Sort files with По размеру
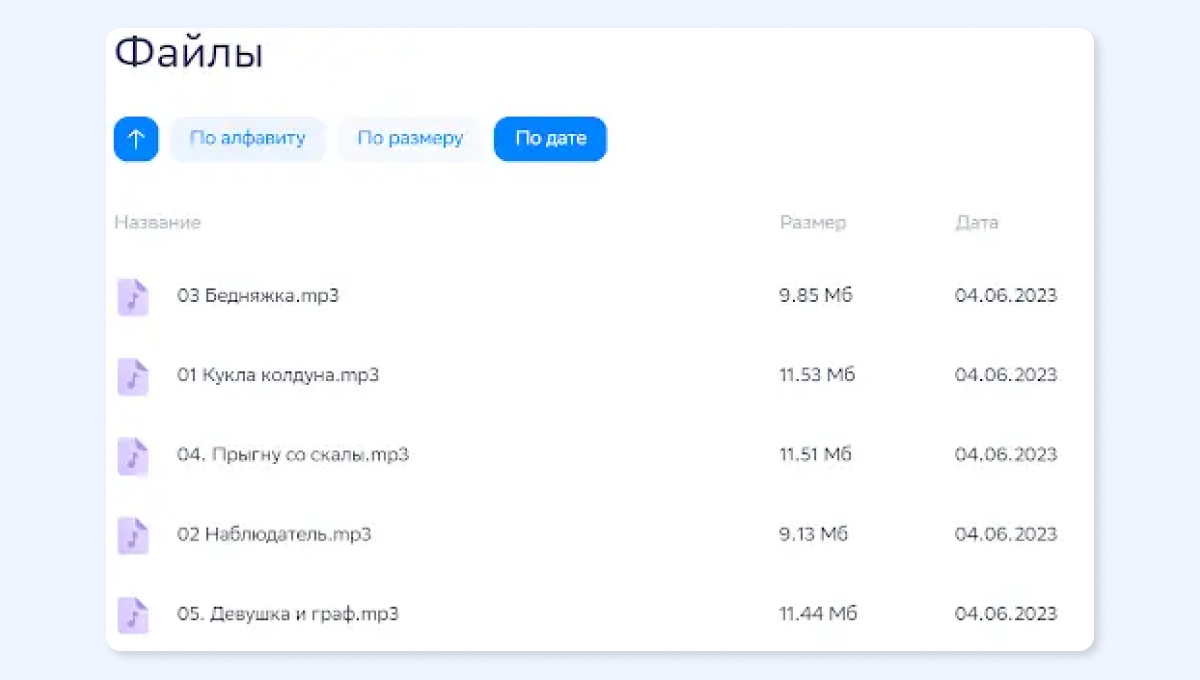 (x=410, y=139)
